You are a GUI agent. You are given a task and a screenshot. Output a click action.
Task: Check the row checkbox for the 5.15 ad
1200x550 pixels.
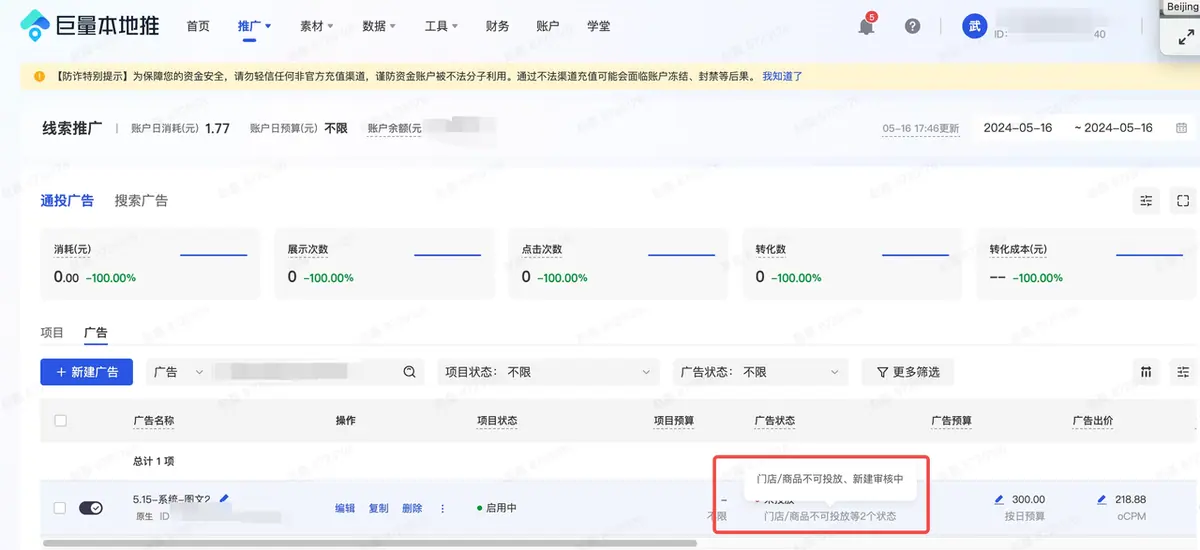pyautogui.click(x=60, y=508)
